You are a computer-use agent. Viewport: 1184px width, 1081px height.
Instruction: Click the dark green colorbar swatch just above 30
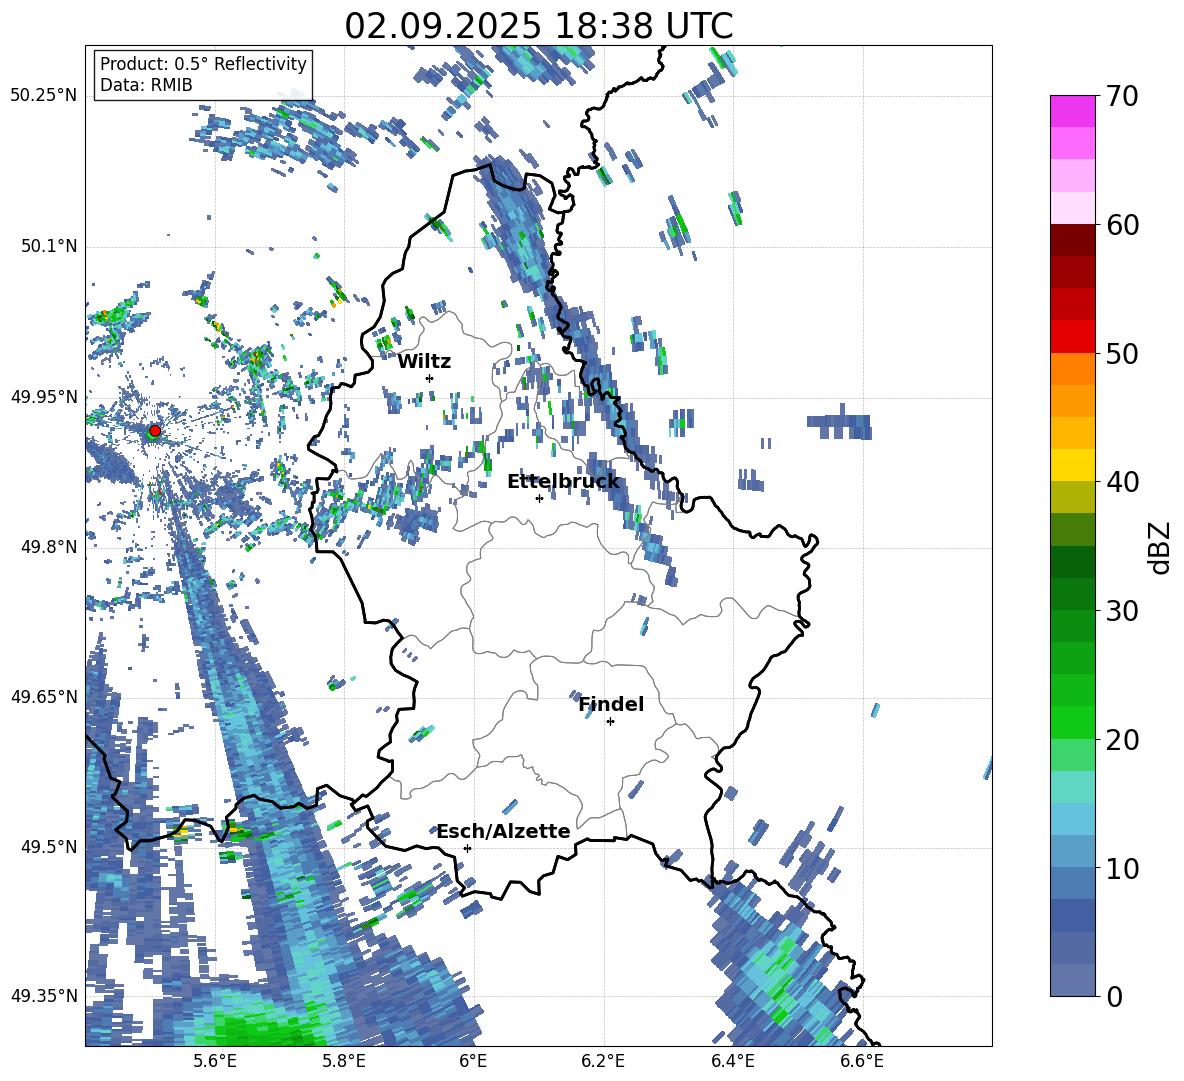point(1072,594)
